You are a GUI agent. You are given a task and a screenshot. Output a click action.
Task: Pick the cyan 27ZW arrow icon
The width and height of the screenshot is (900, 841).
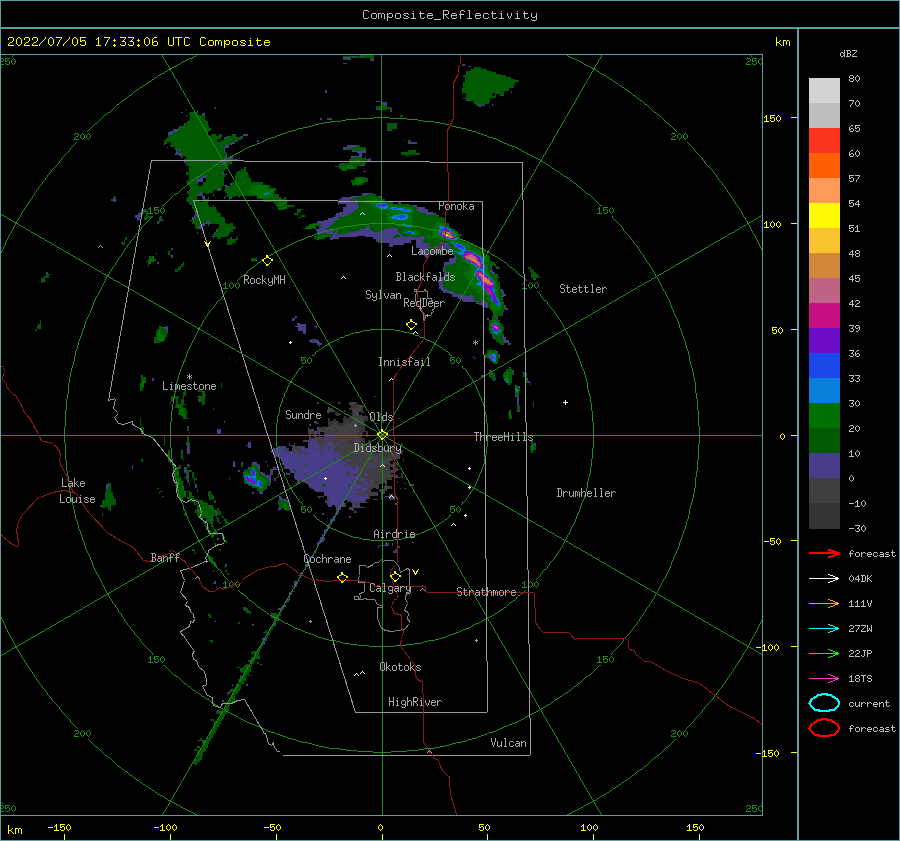824,629
